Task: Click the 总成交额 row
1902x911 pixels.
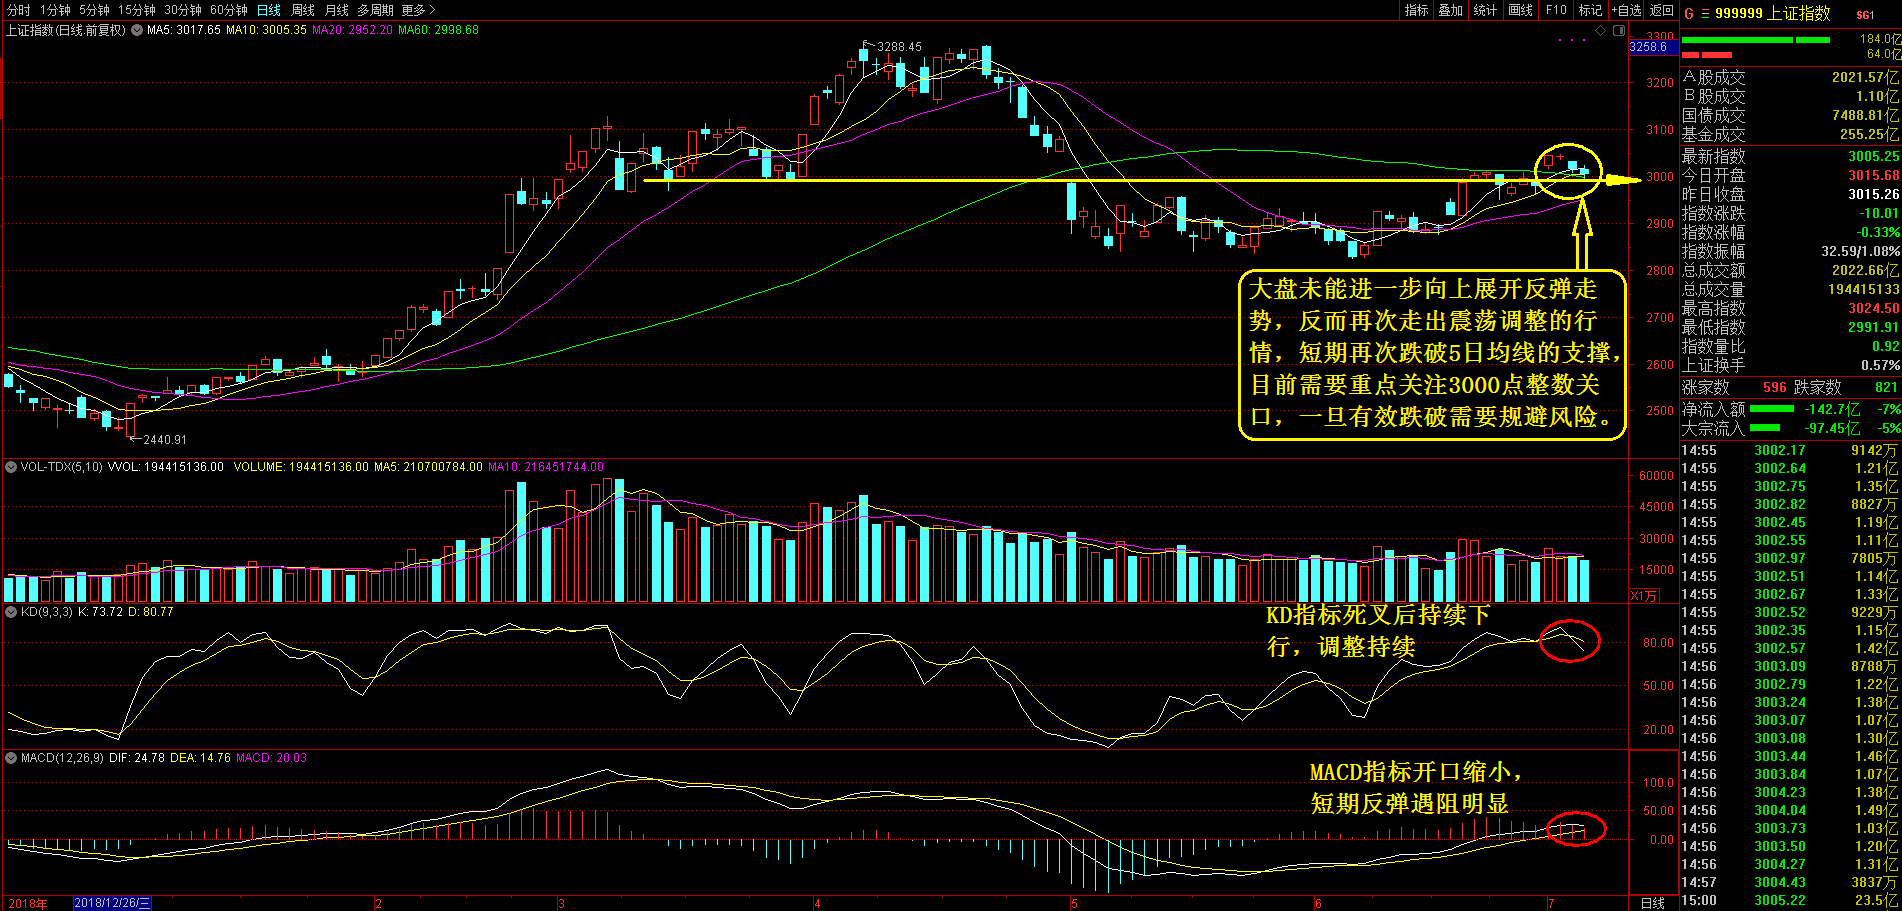Action: point(1790,270)
